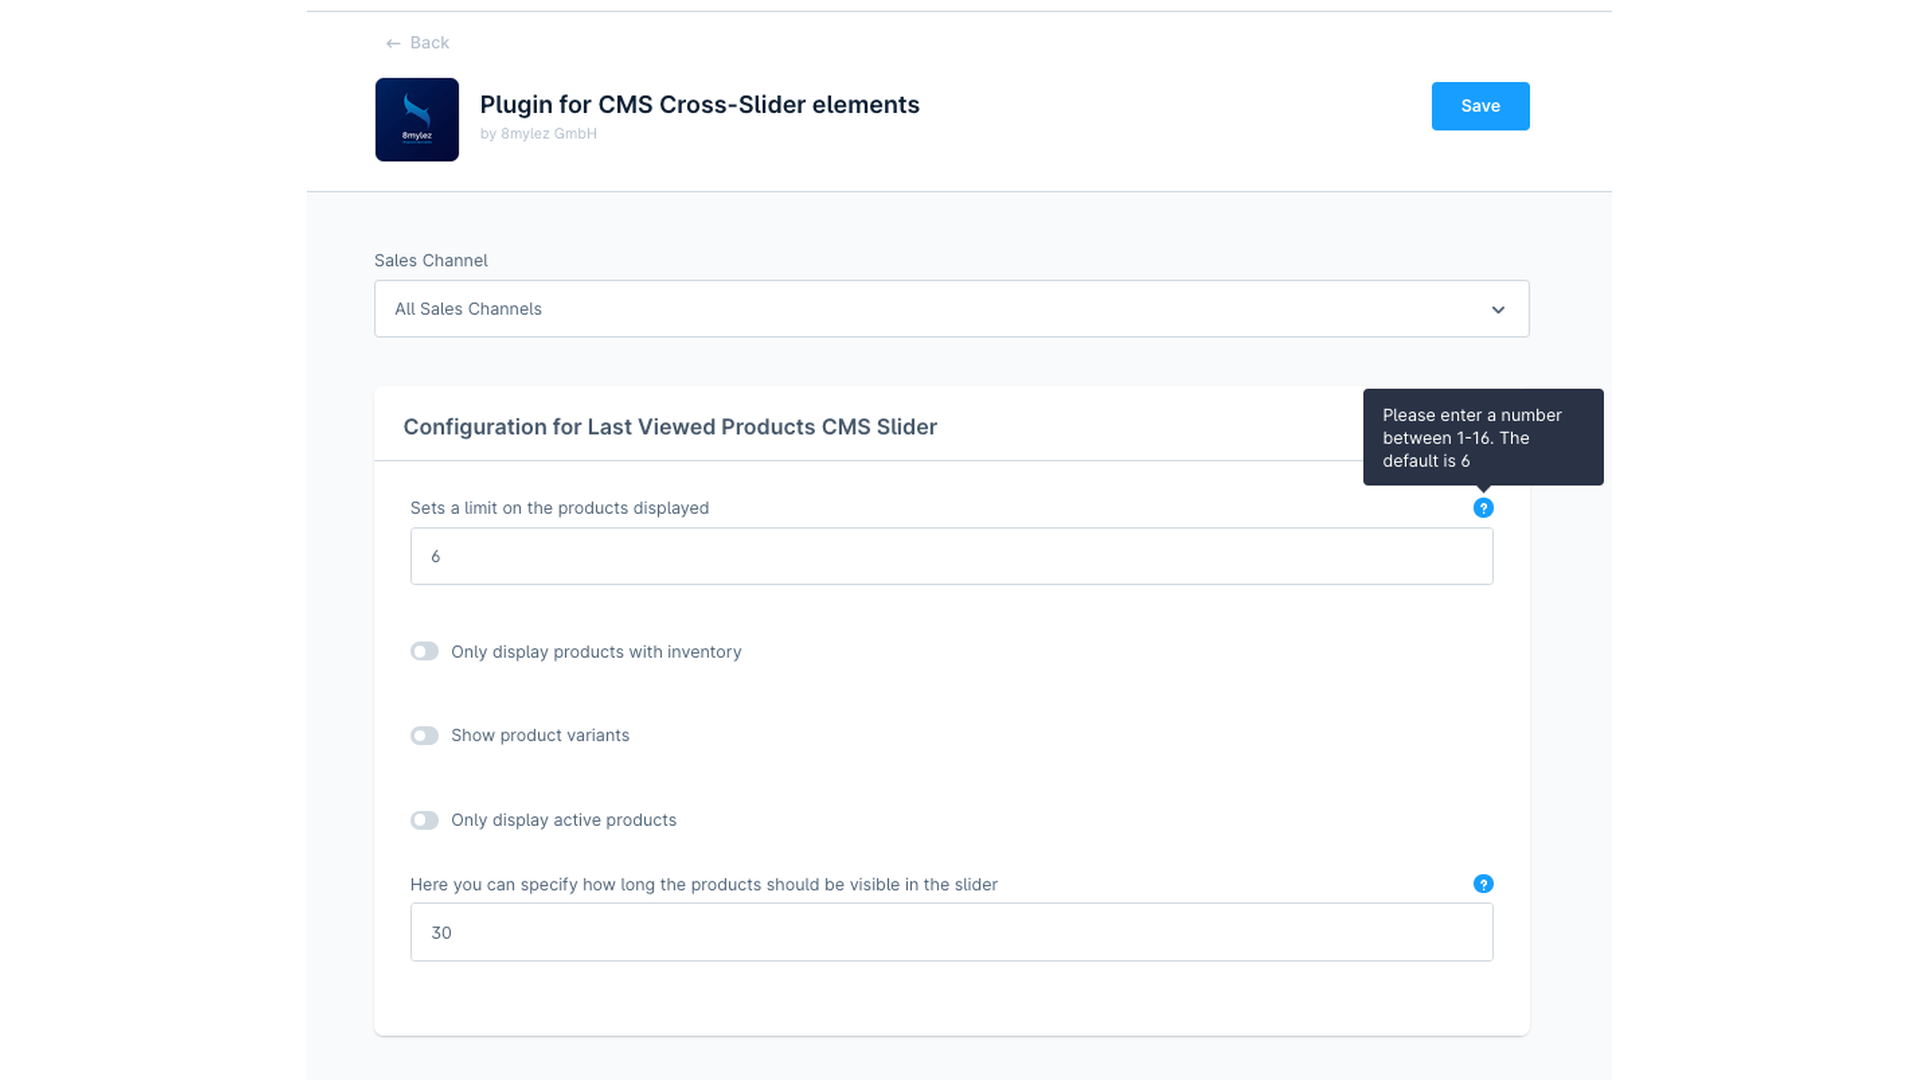The image size is (1920, 1080).
Task: Expand the Sales Channel chevron arrow
Action: pos(1498,310)
